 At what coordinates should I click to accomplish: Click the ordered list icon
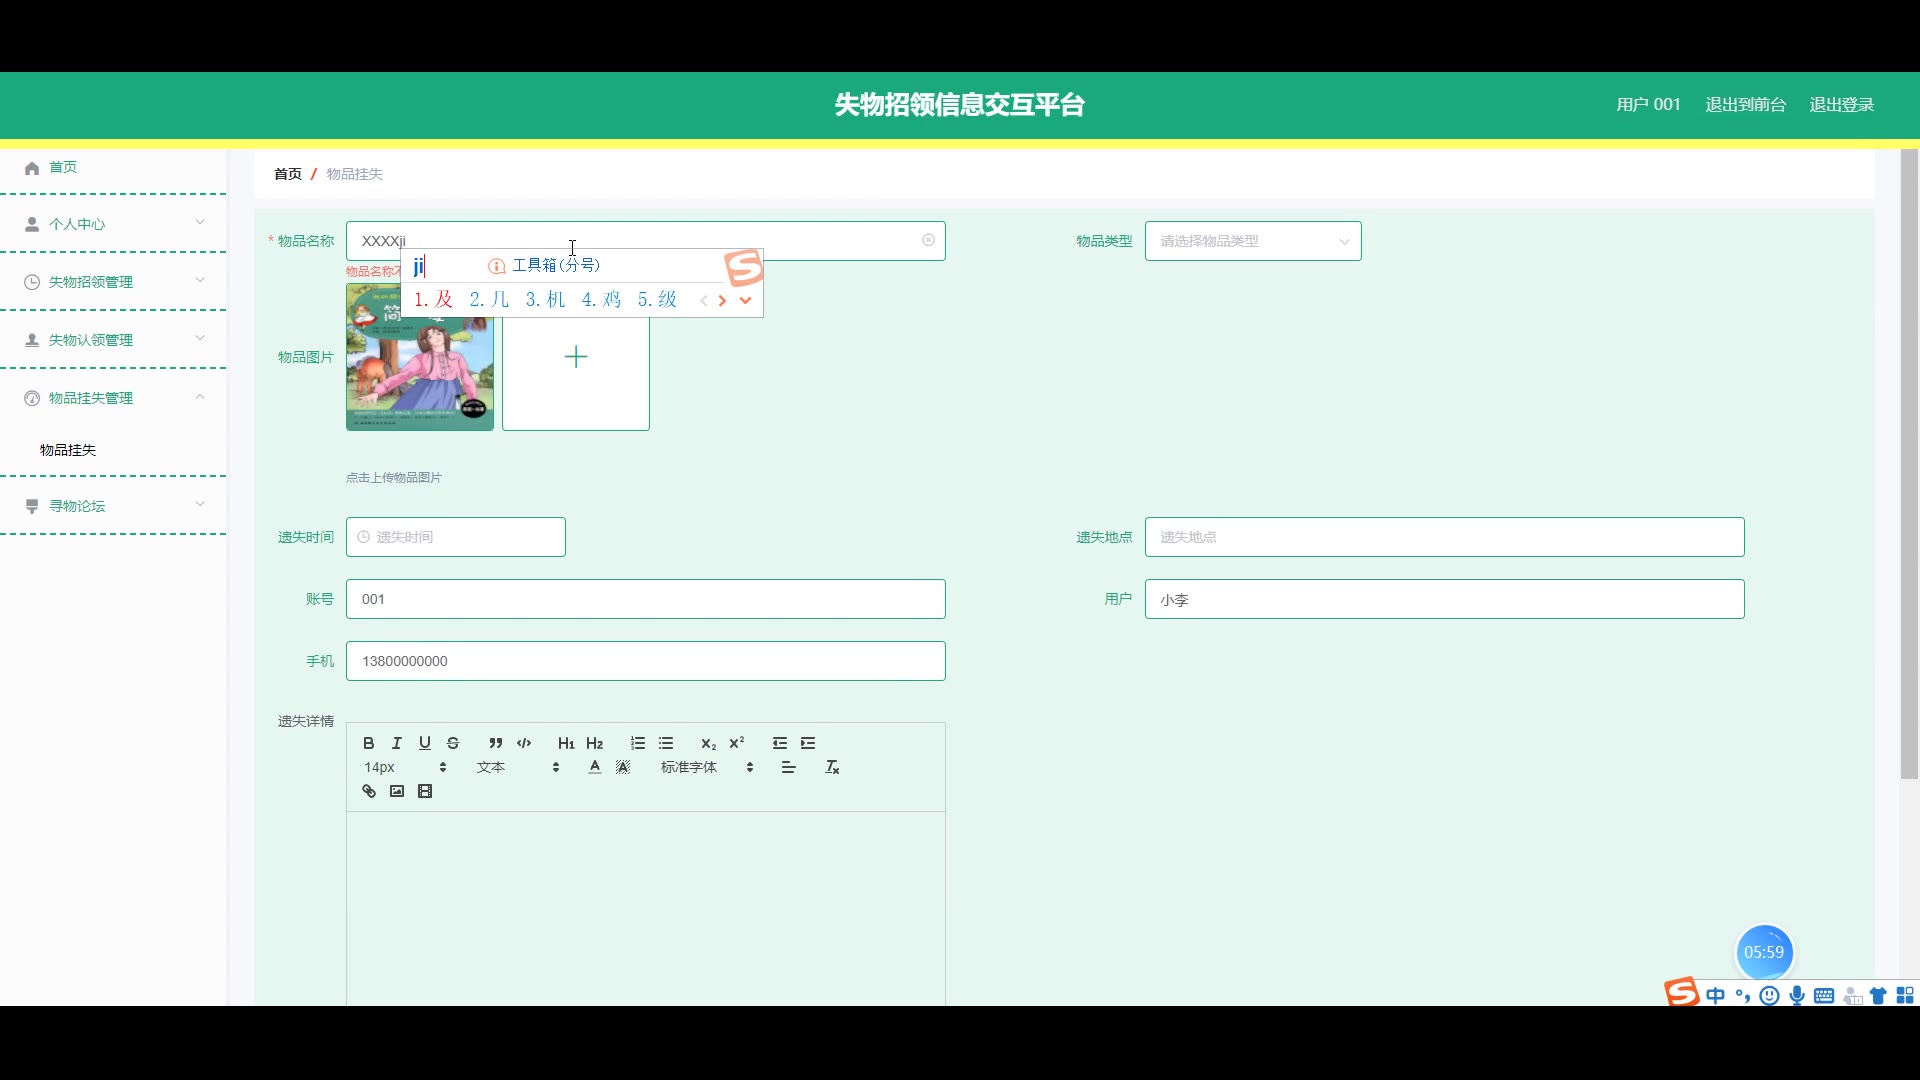point(638,743)
